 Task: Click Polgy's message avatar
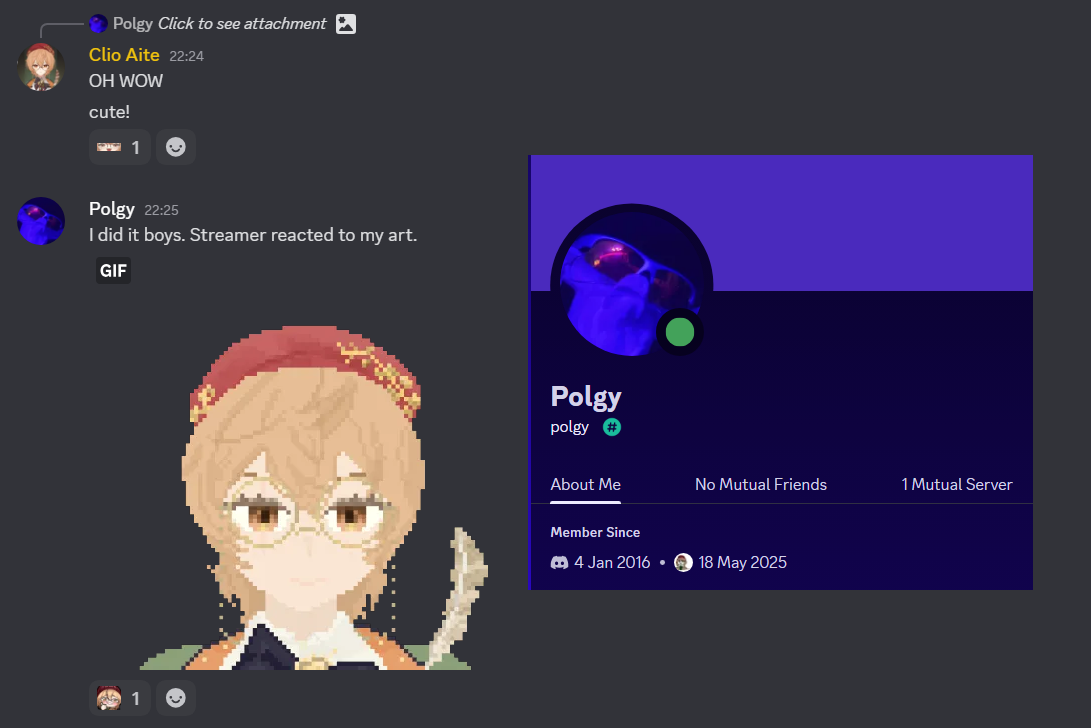(41, 221)
